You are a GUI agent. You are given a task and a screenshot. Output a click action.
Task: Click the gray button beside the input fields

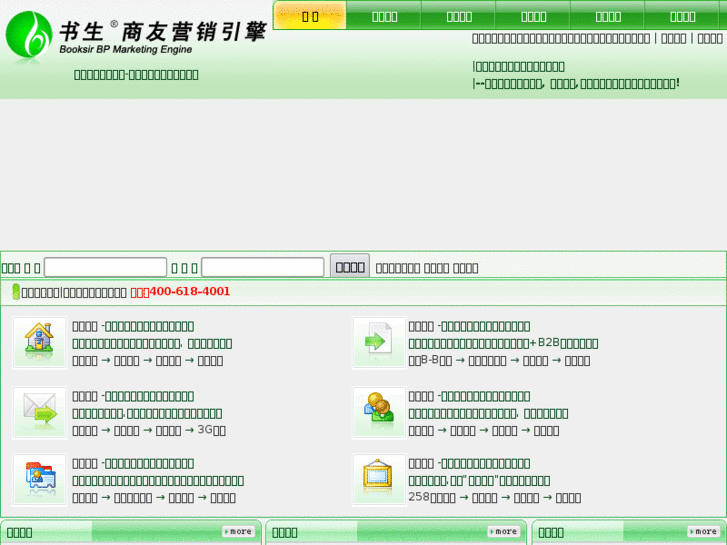click(350, 267)
